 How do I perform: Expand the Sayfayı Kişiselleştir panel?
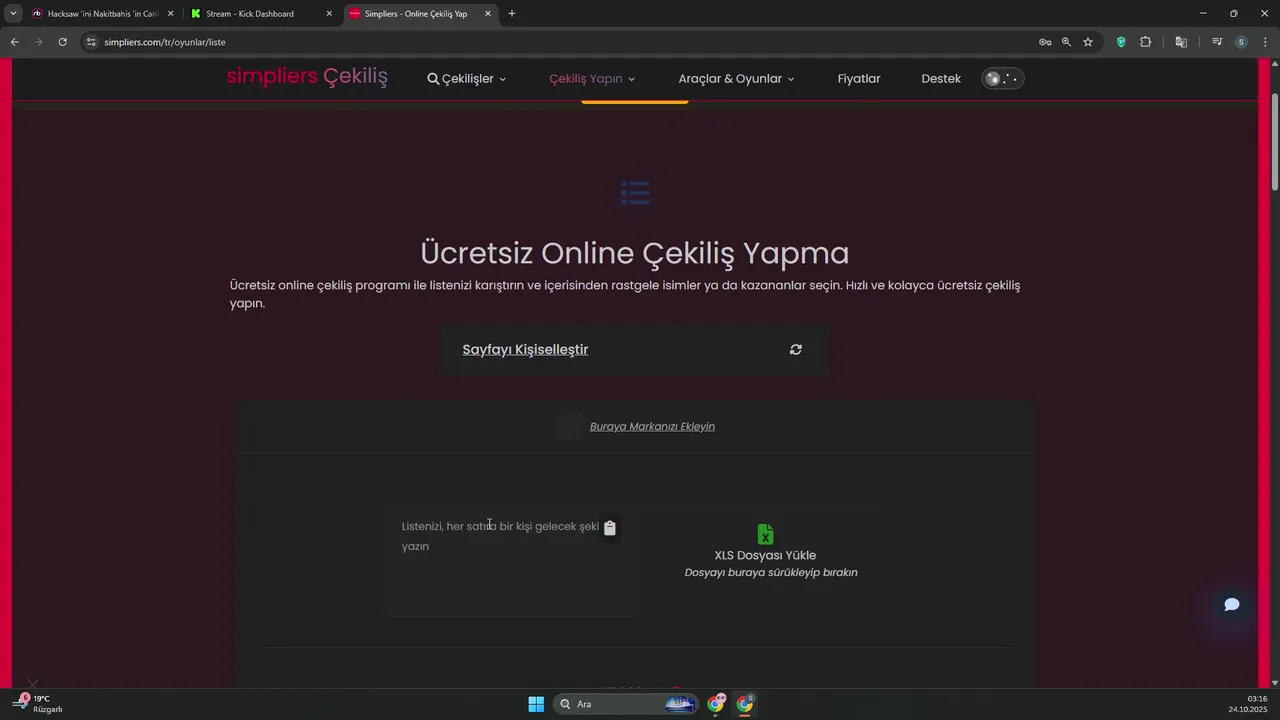(x=635, y=350)
